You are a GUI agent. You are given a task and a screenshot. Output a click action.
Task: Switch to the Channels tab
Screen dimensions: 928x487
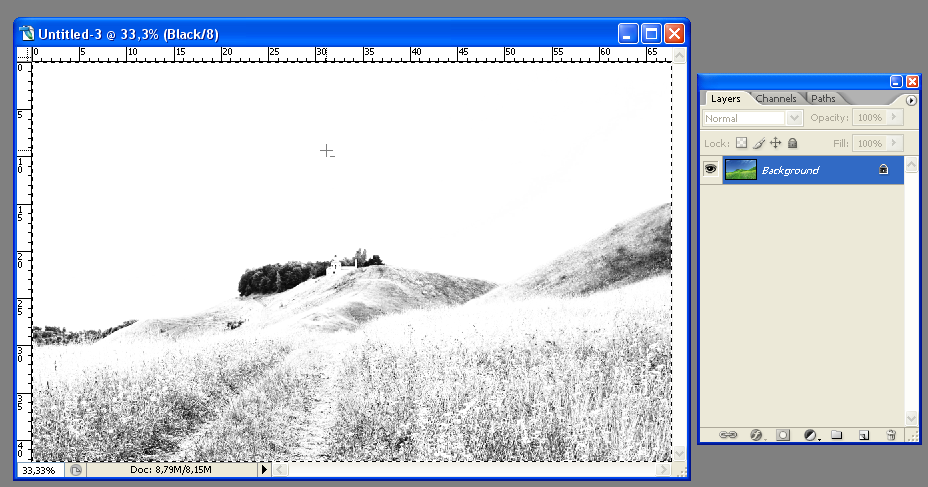[776, 98]
